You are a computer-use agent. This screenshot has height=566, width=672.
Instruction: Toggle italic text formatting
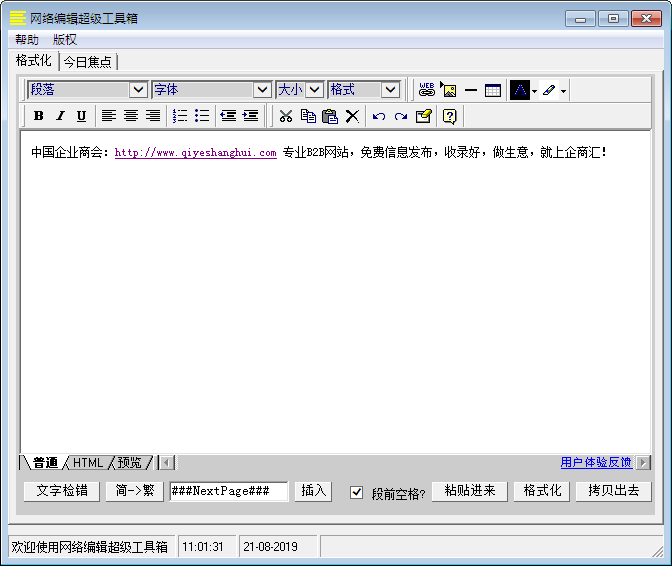click(60, 116)
